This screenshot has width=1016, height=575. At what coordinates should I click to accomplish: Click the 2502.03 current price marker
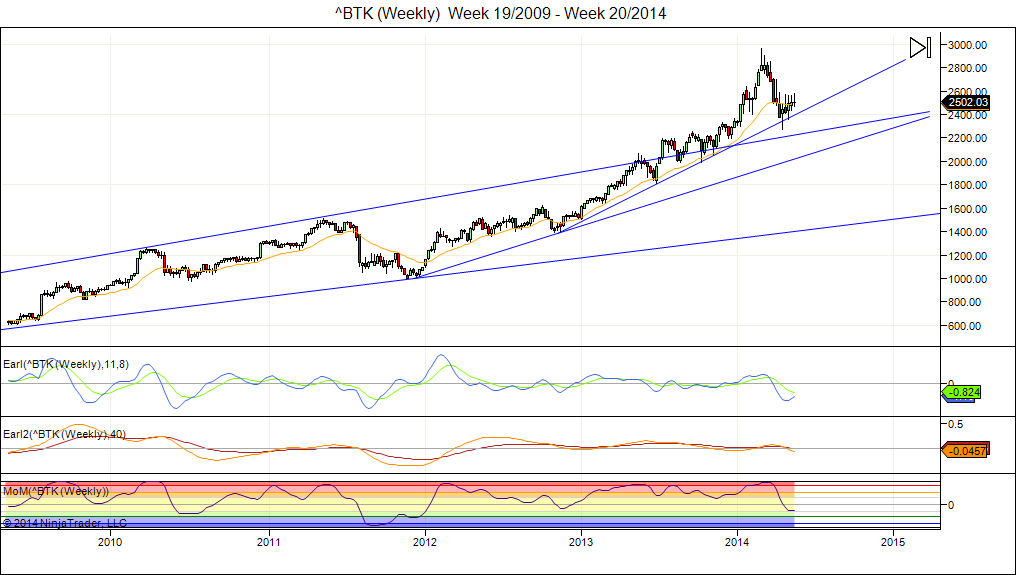tap(968, 102)
